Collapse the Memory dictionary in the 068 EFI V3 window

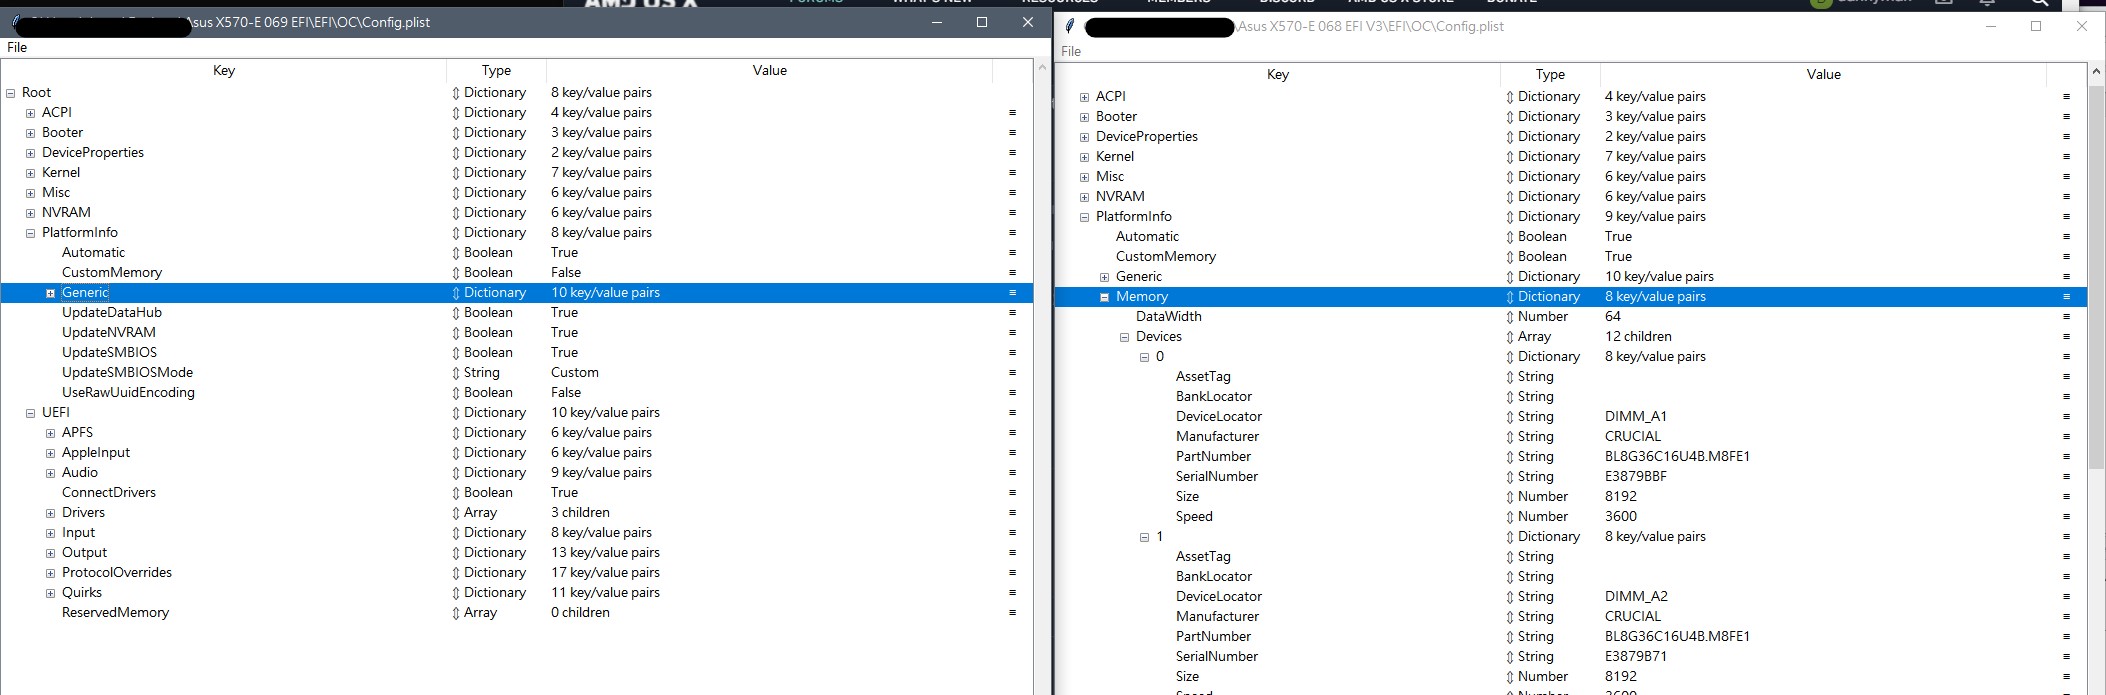tap(1104, 297)
